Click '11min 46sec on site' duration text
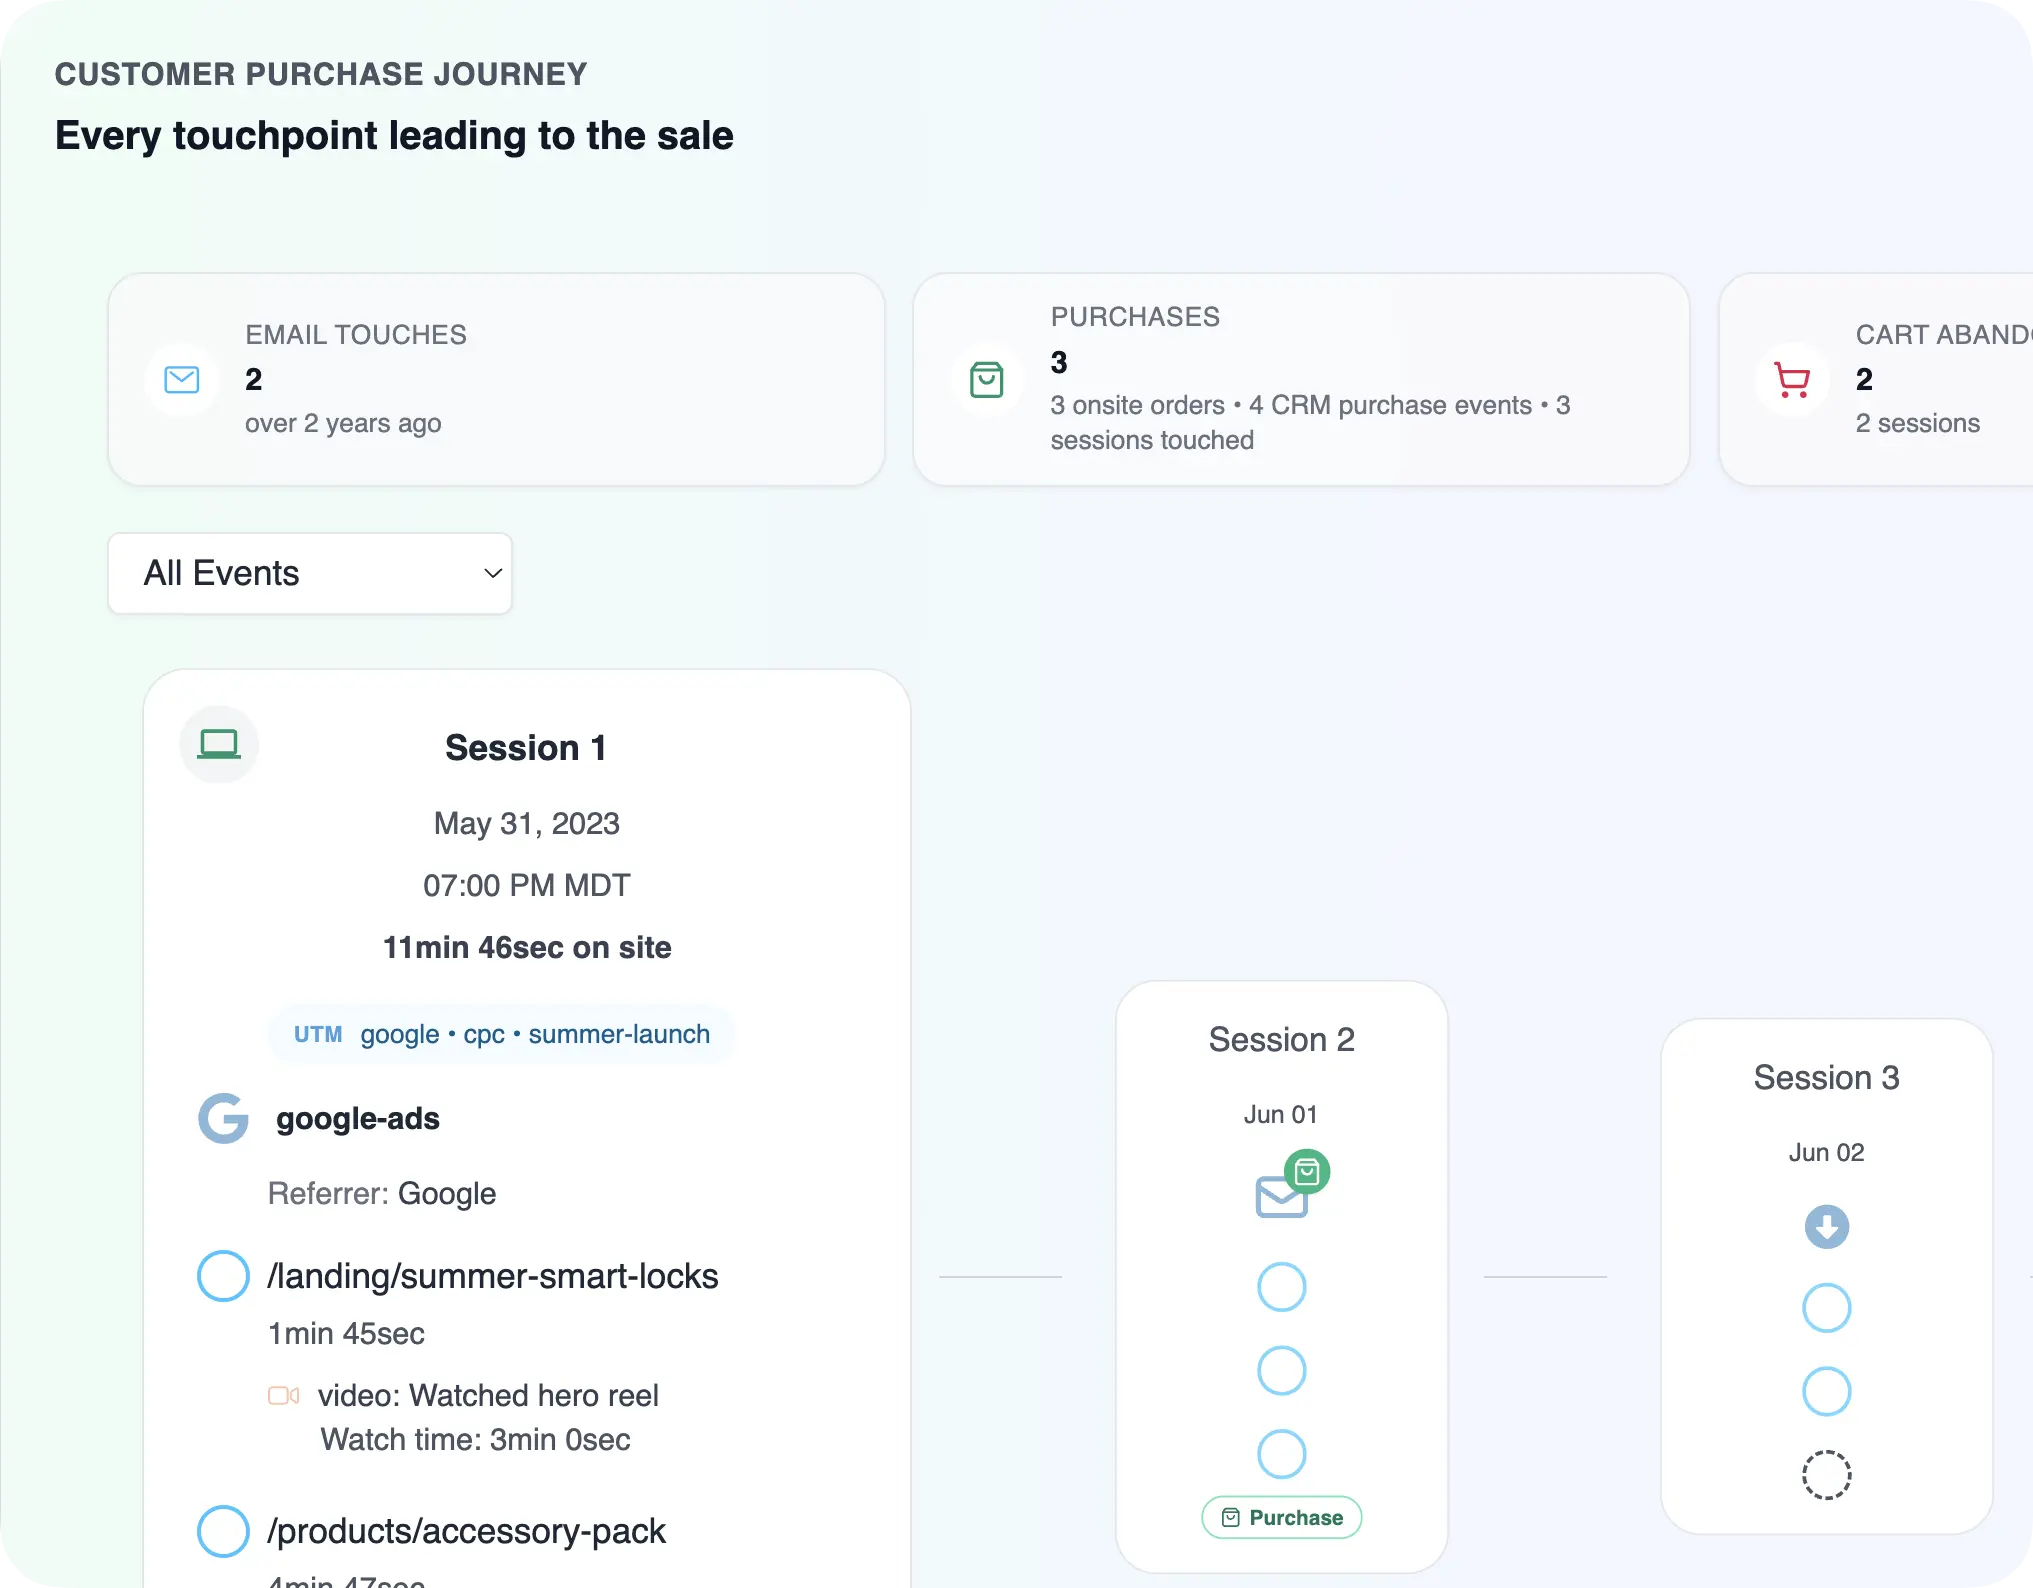The height and width of the screenshot is (1588, 2033). [x=527, y=948]
